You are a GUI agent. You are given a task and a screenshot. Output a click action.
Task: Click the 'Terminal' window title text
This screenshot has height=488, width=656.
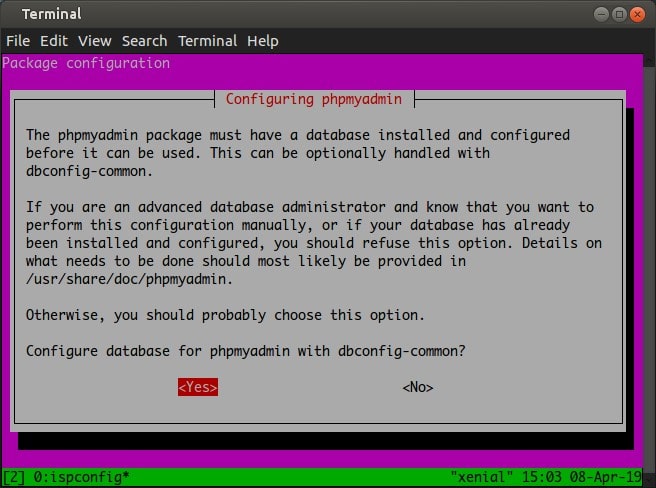(x=52, y=14)
